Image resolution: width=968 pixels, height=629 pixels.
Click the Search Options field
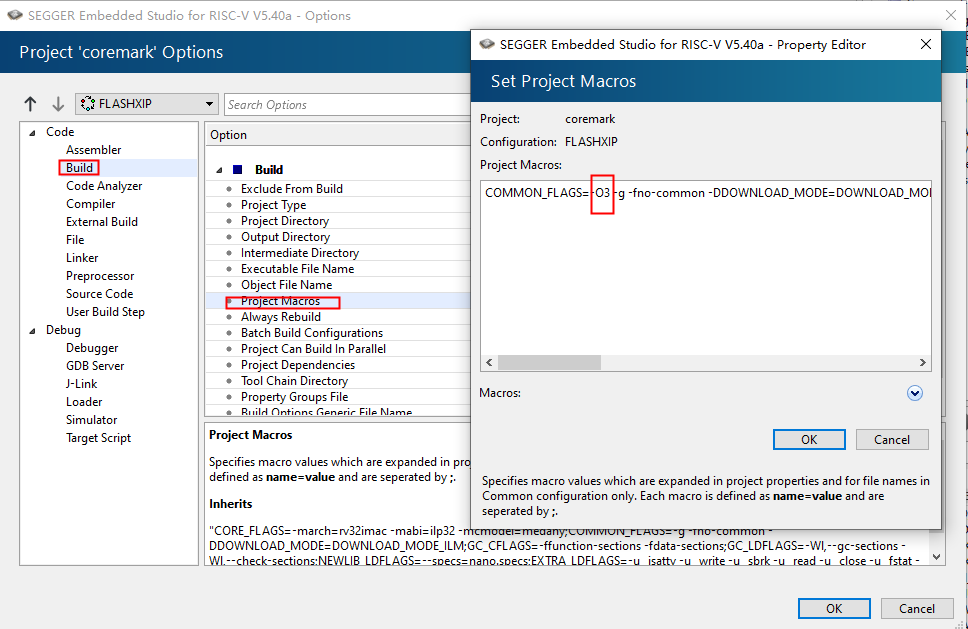coord(348,104)
